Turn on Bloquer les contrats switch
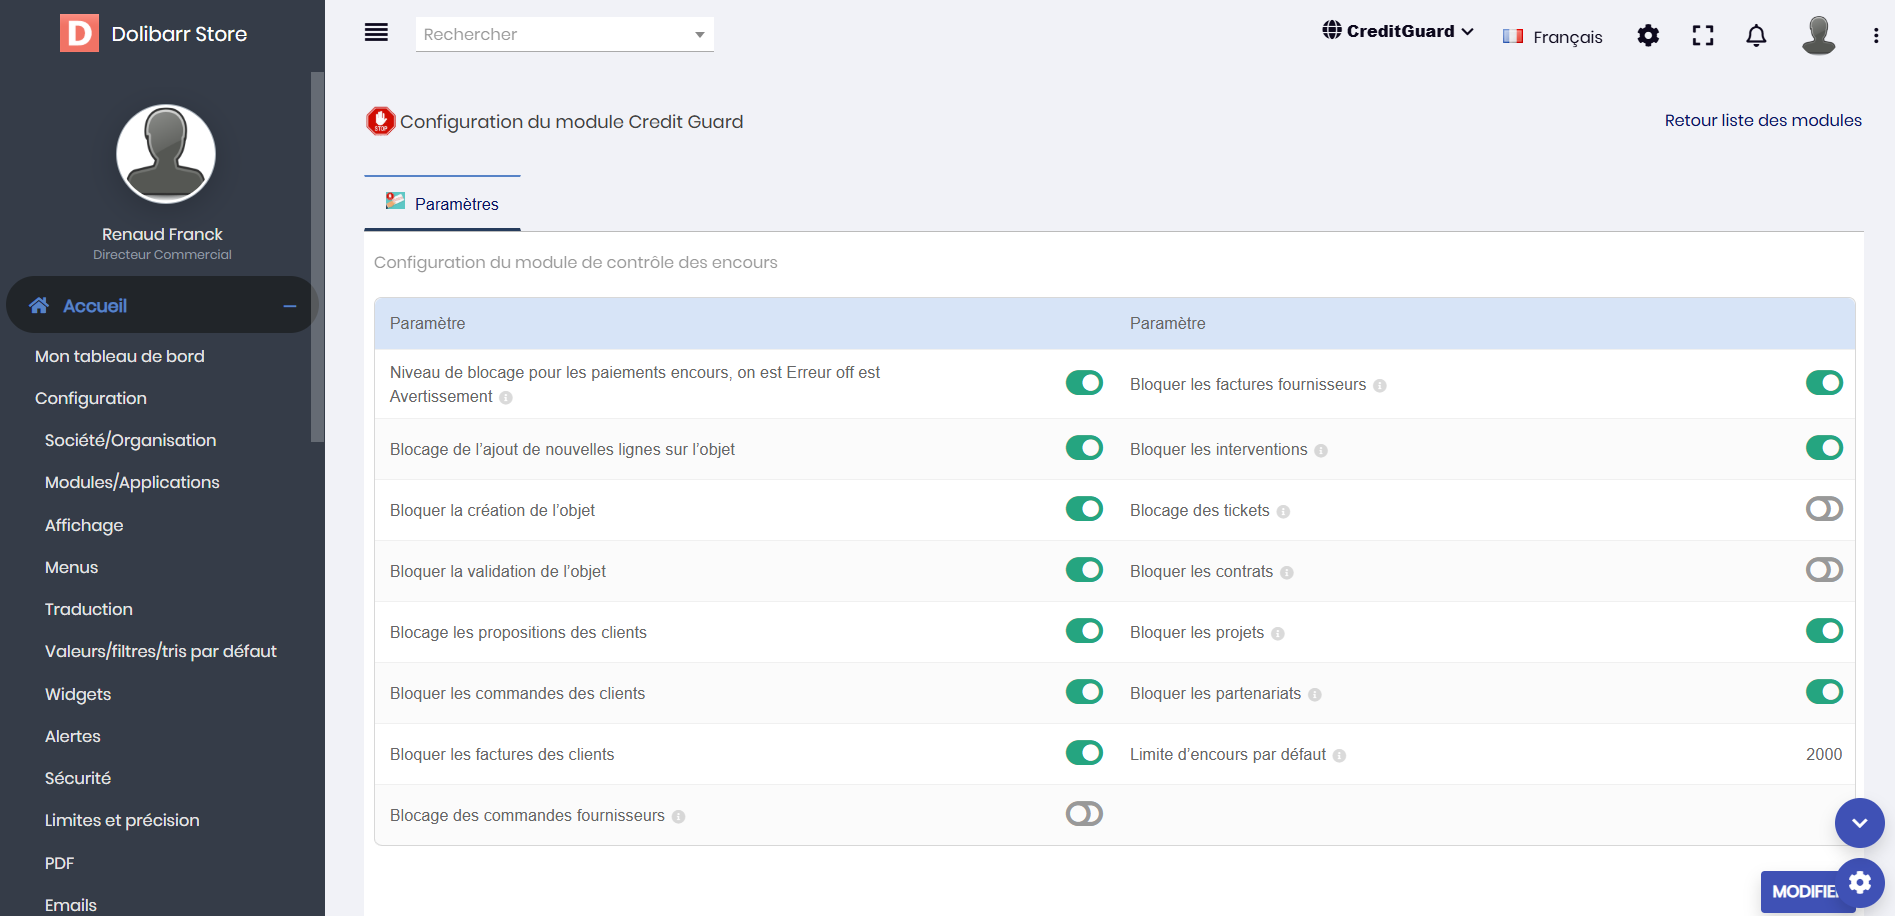 coord(1823,570)
